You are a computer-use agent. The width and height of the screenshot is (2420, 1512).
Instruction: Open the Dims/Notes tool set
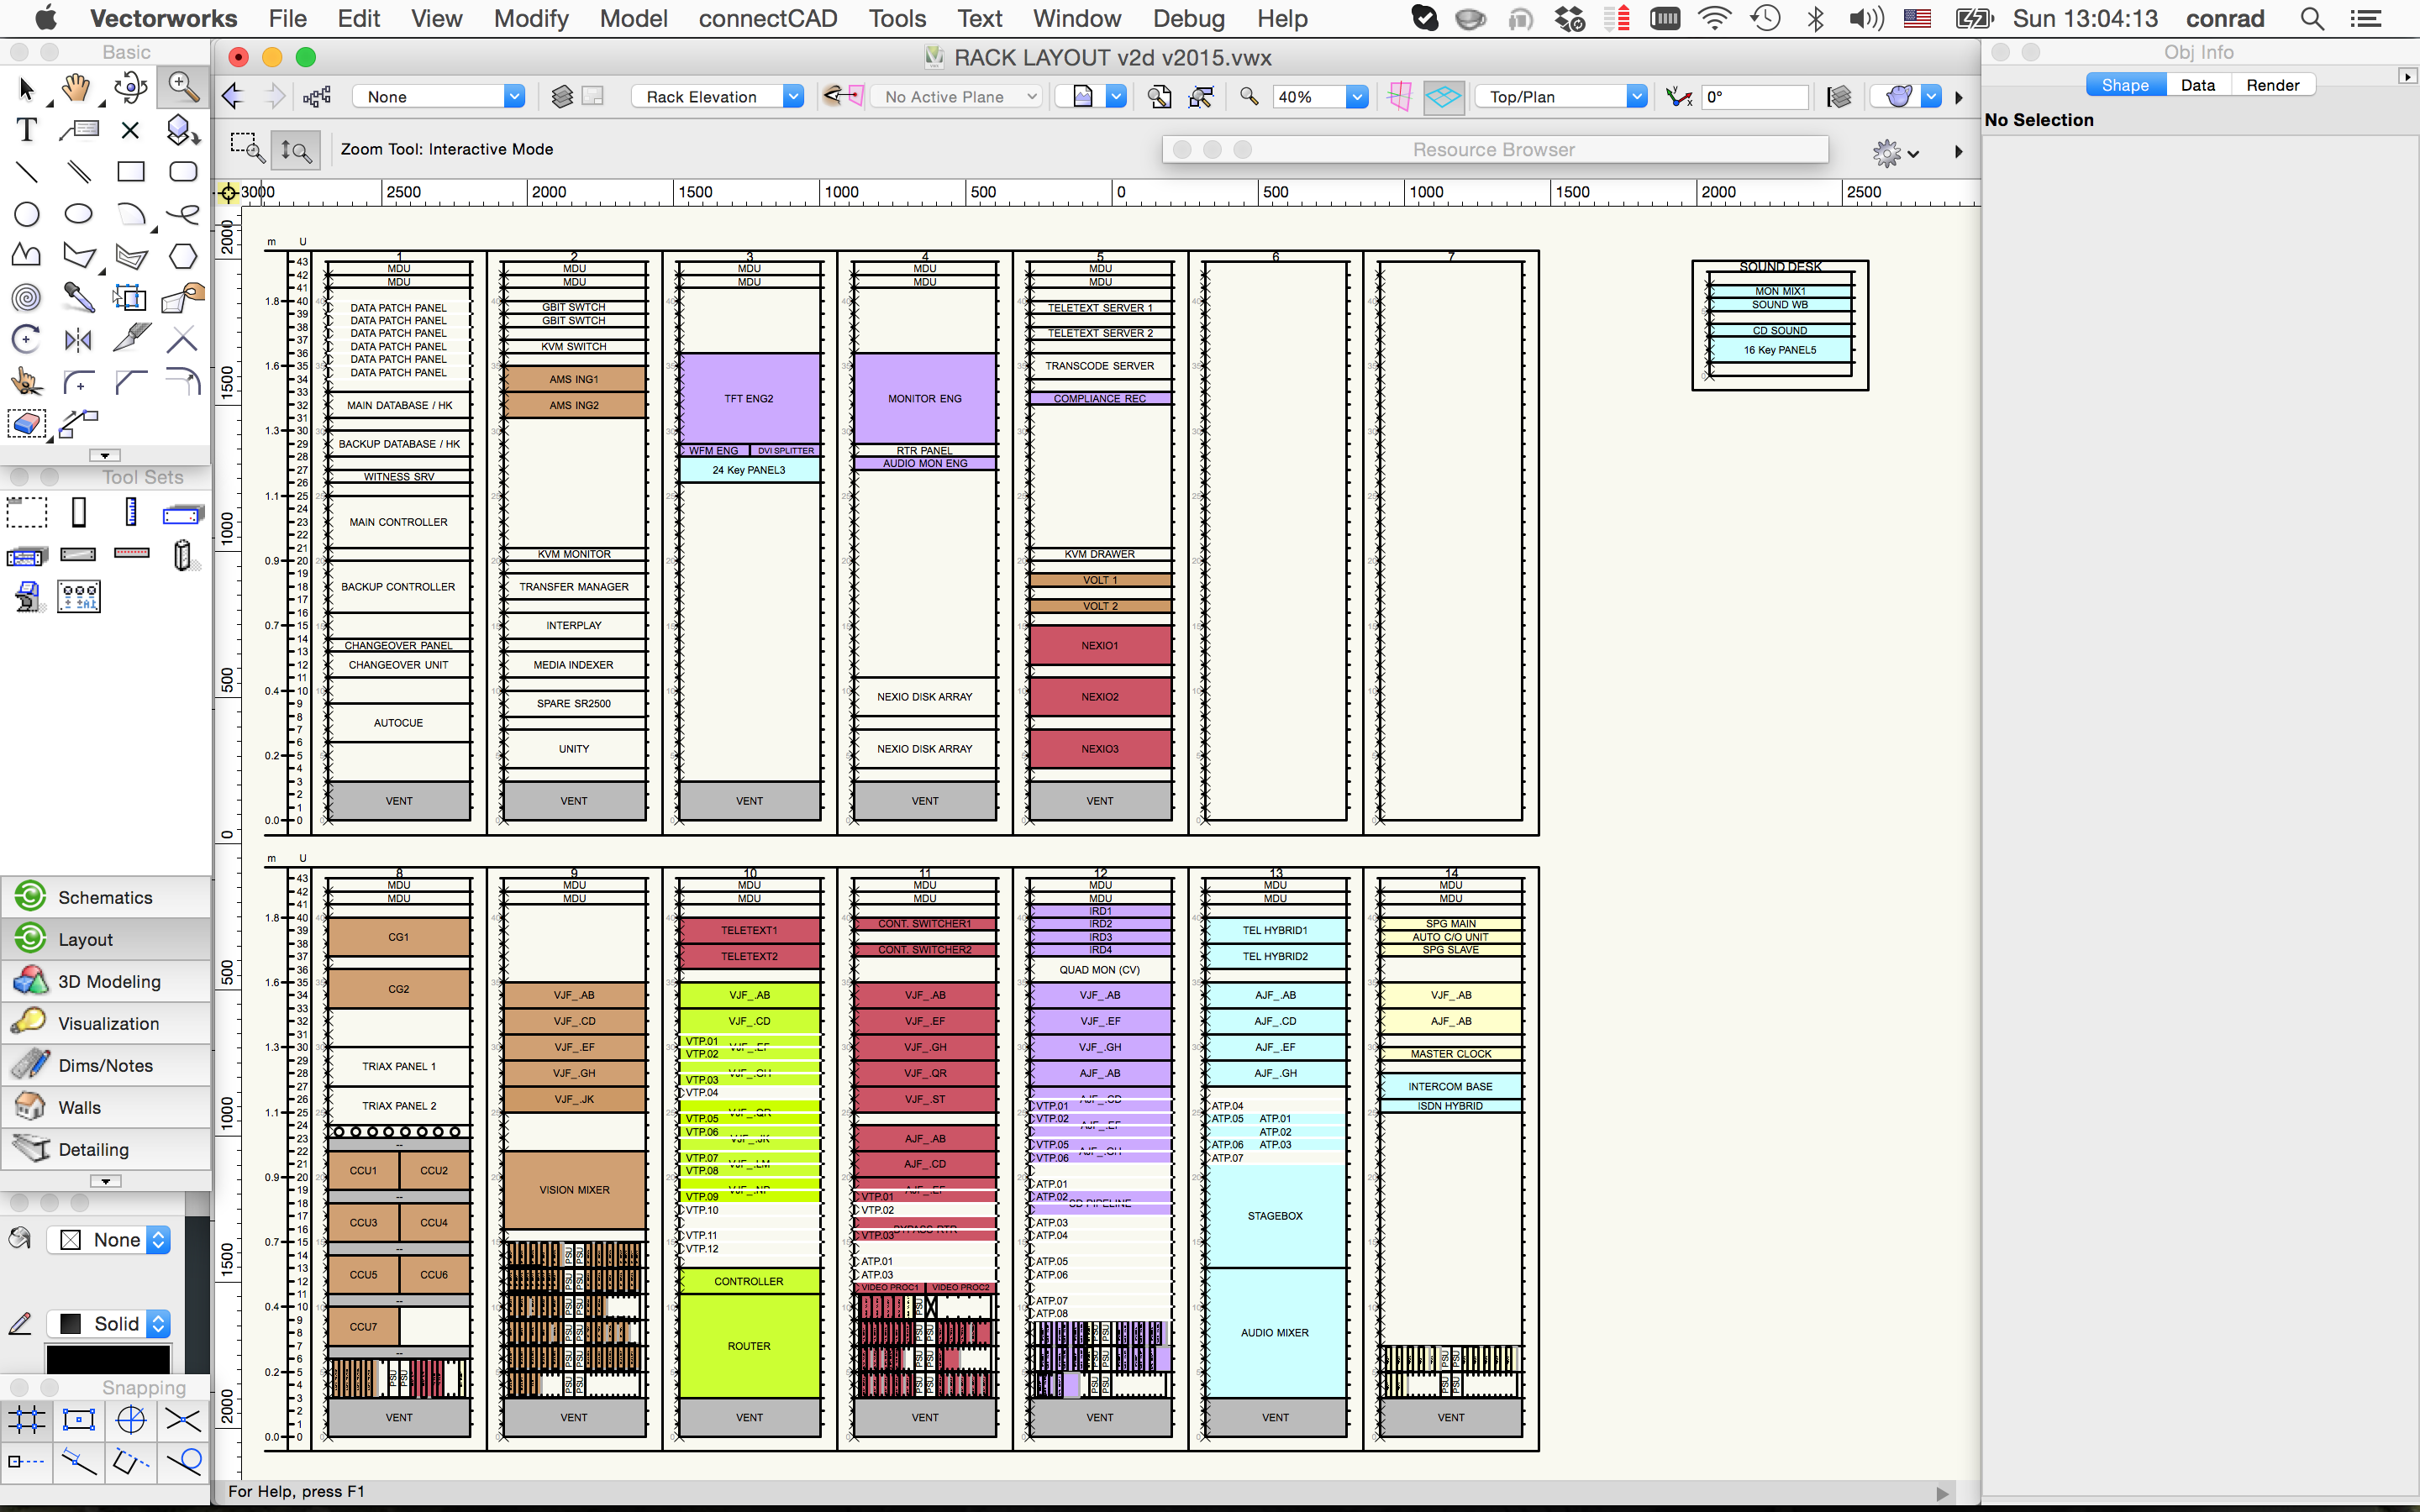click(x=105, y=1065)
